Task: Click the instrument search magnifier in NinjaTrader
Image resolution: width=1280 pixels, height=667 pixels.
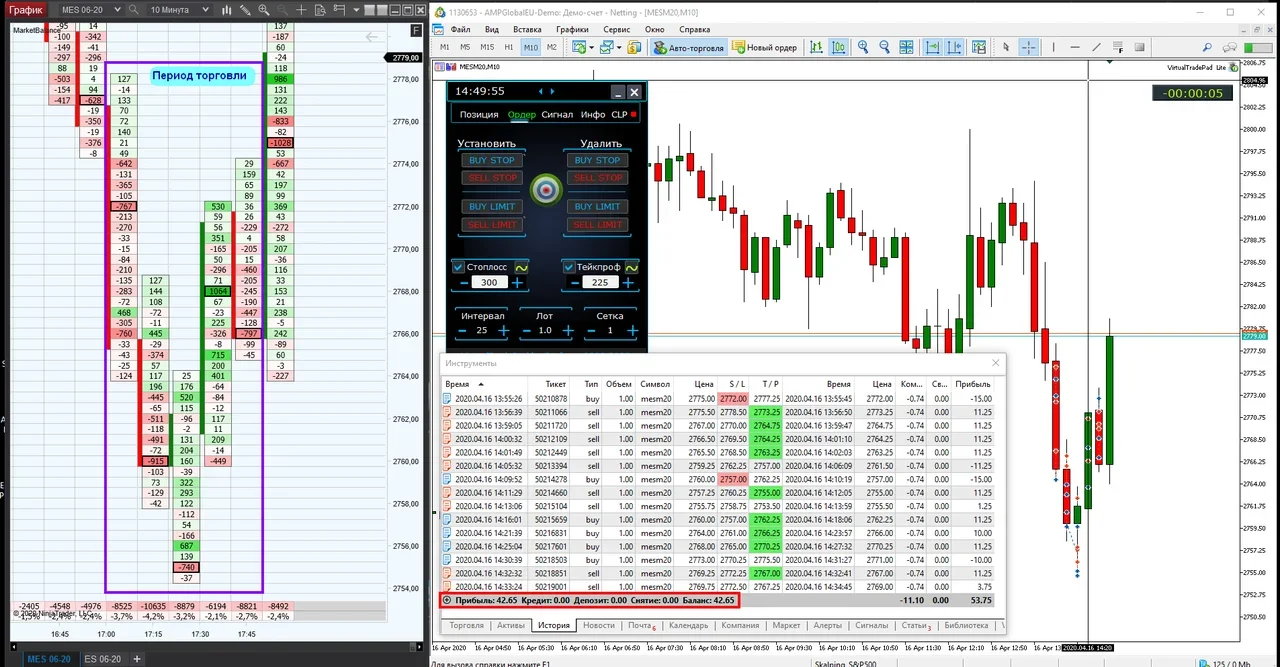Action: (x=133, y=10)
